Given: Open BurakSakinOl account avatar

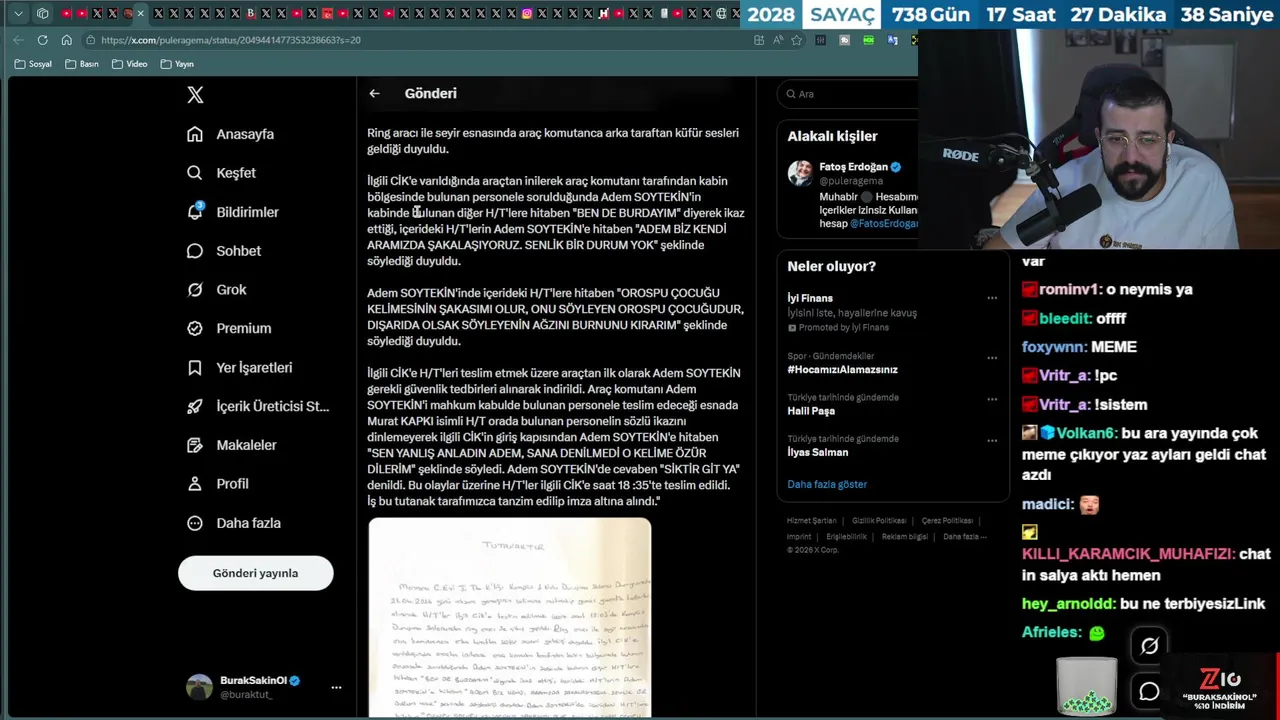Looking at the screenshot, I should (200, 687).
